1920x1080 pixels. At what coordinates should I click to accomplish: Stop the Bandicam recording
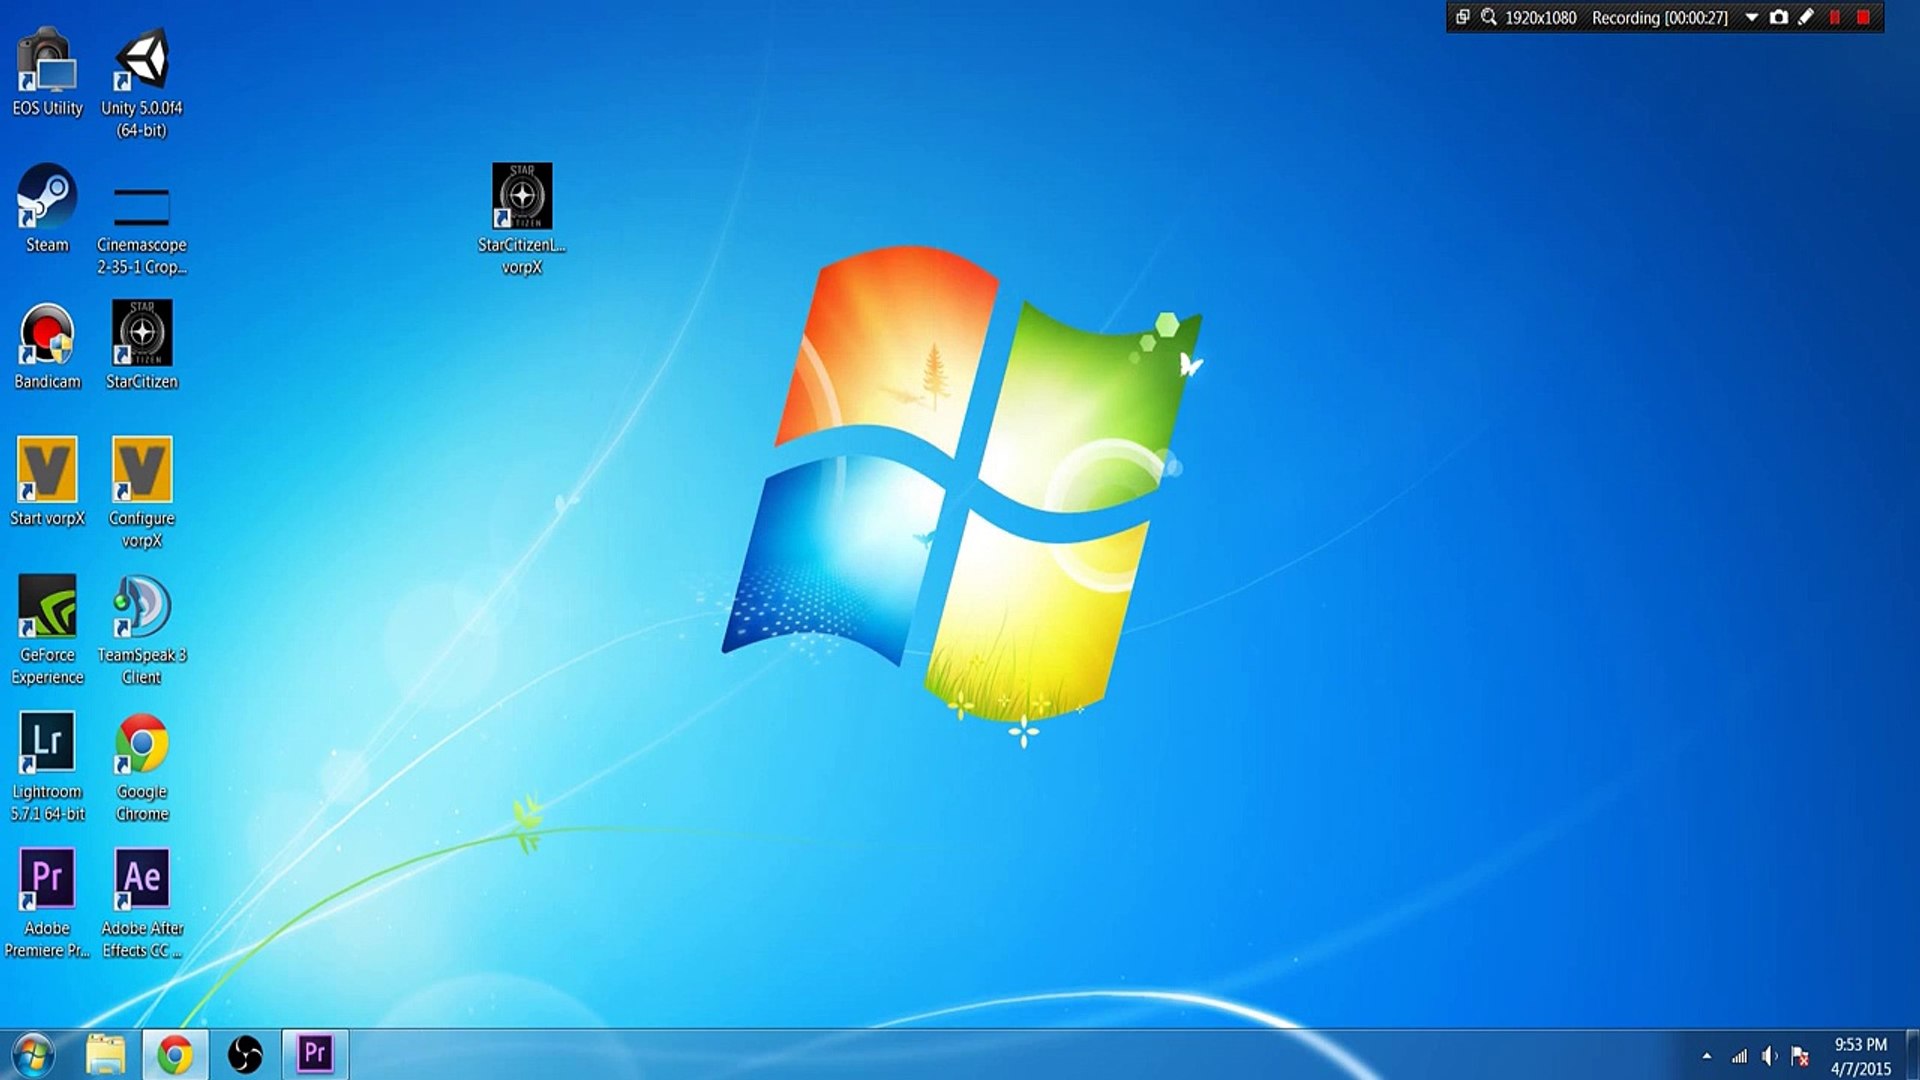(1863, 17)
